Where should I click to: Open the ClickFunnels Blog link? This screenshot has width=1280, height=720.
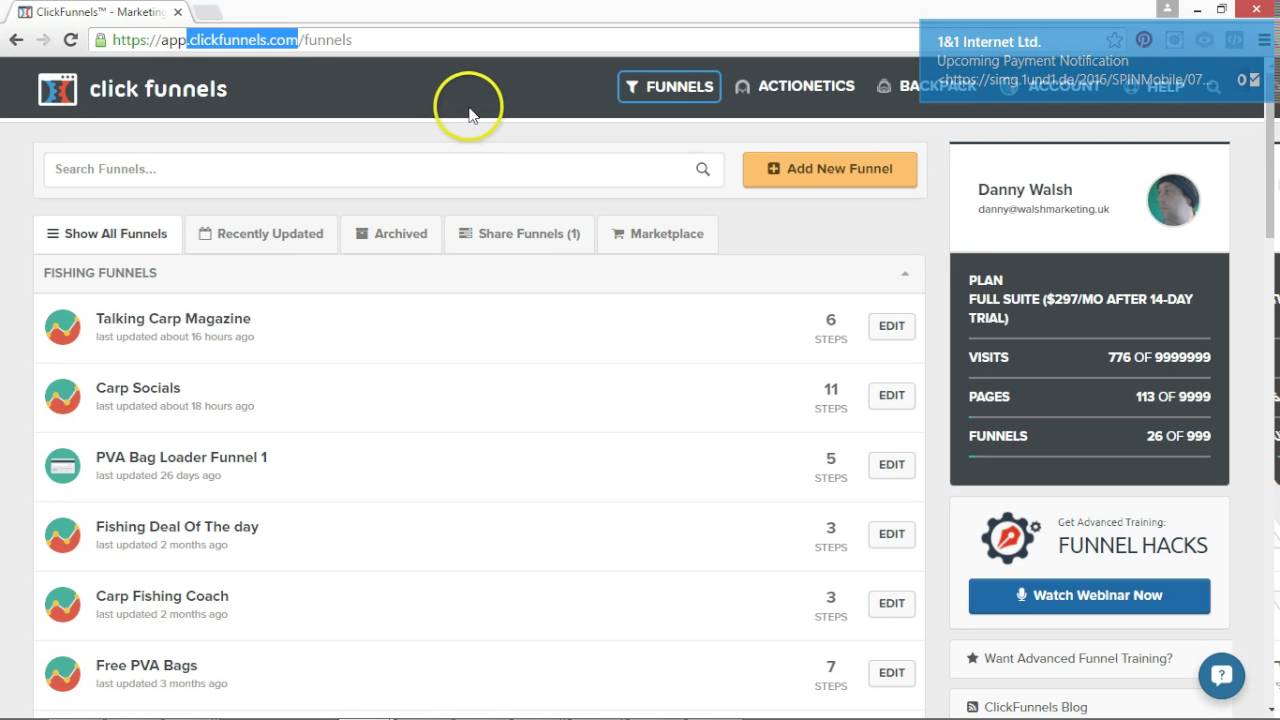click(1036, 707)
